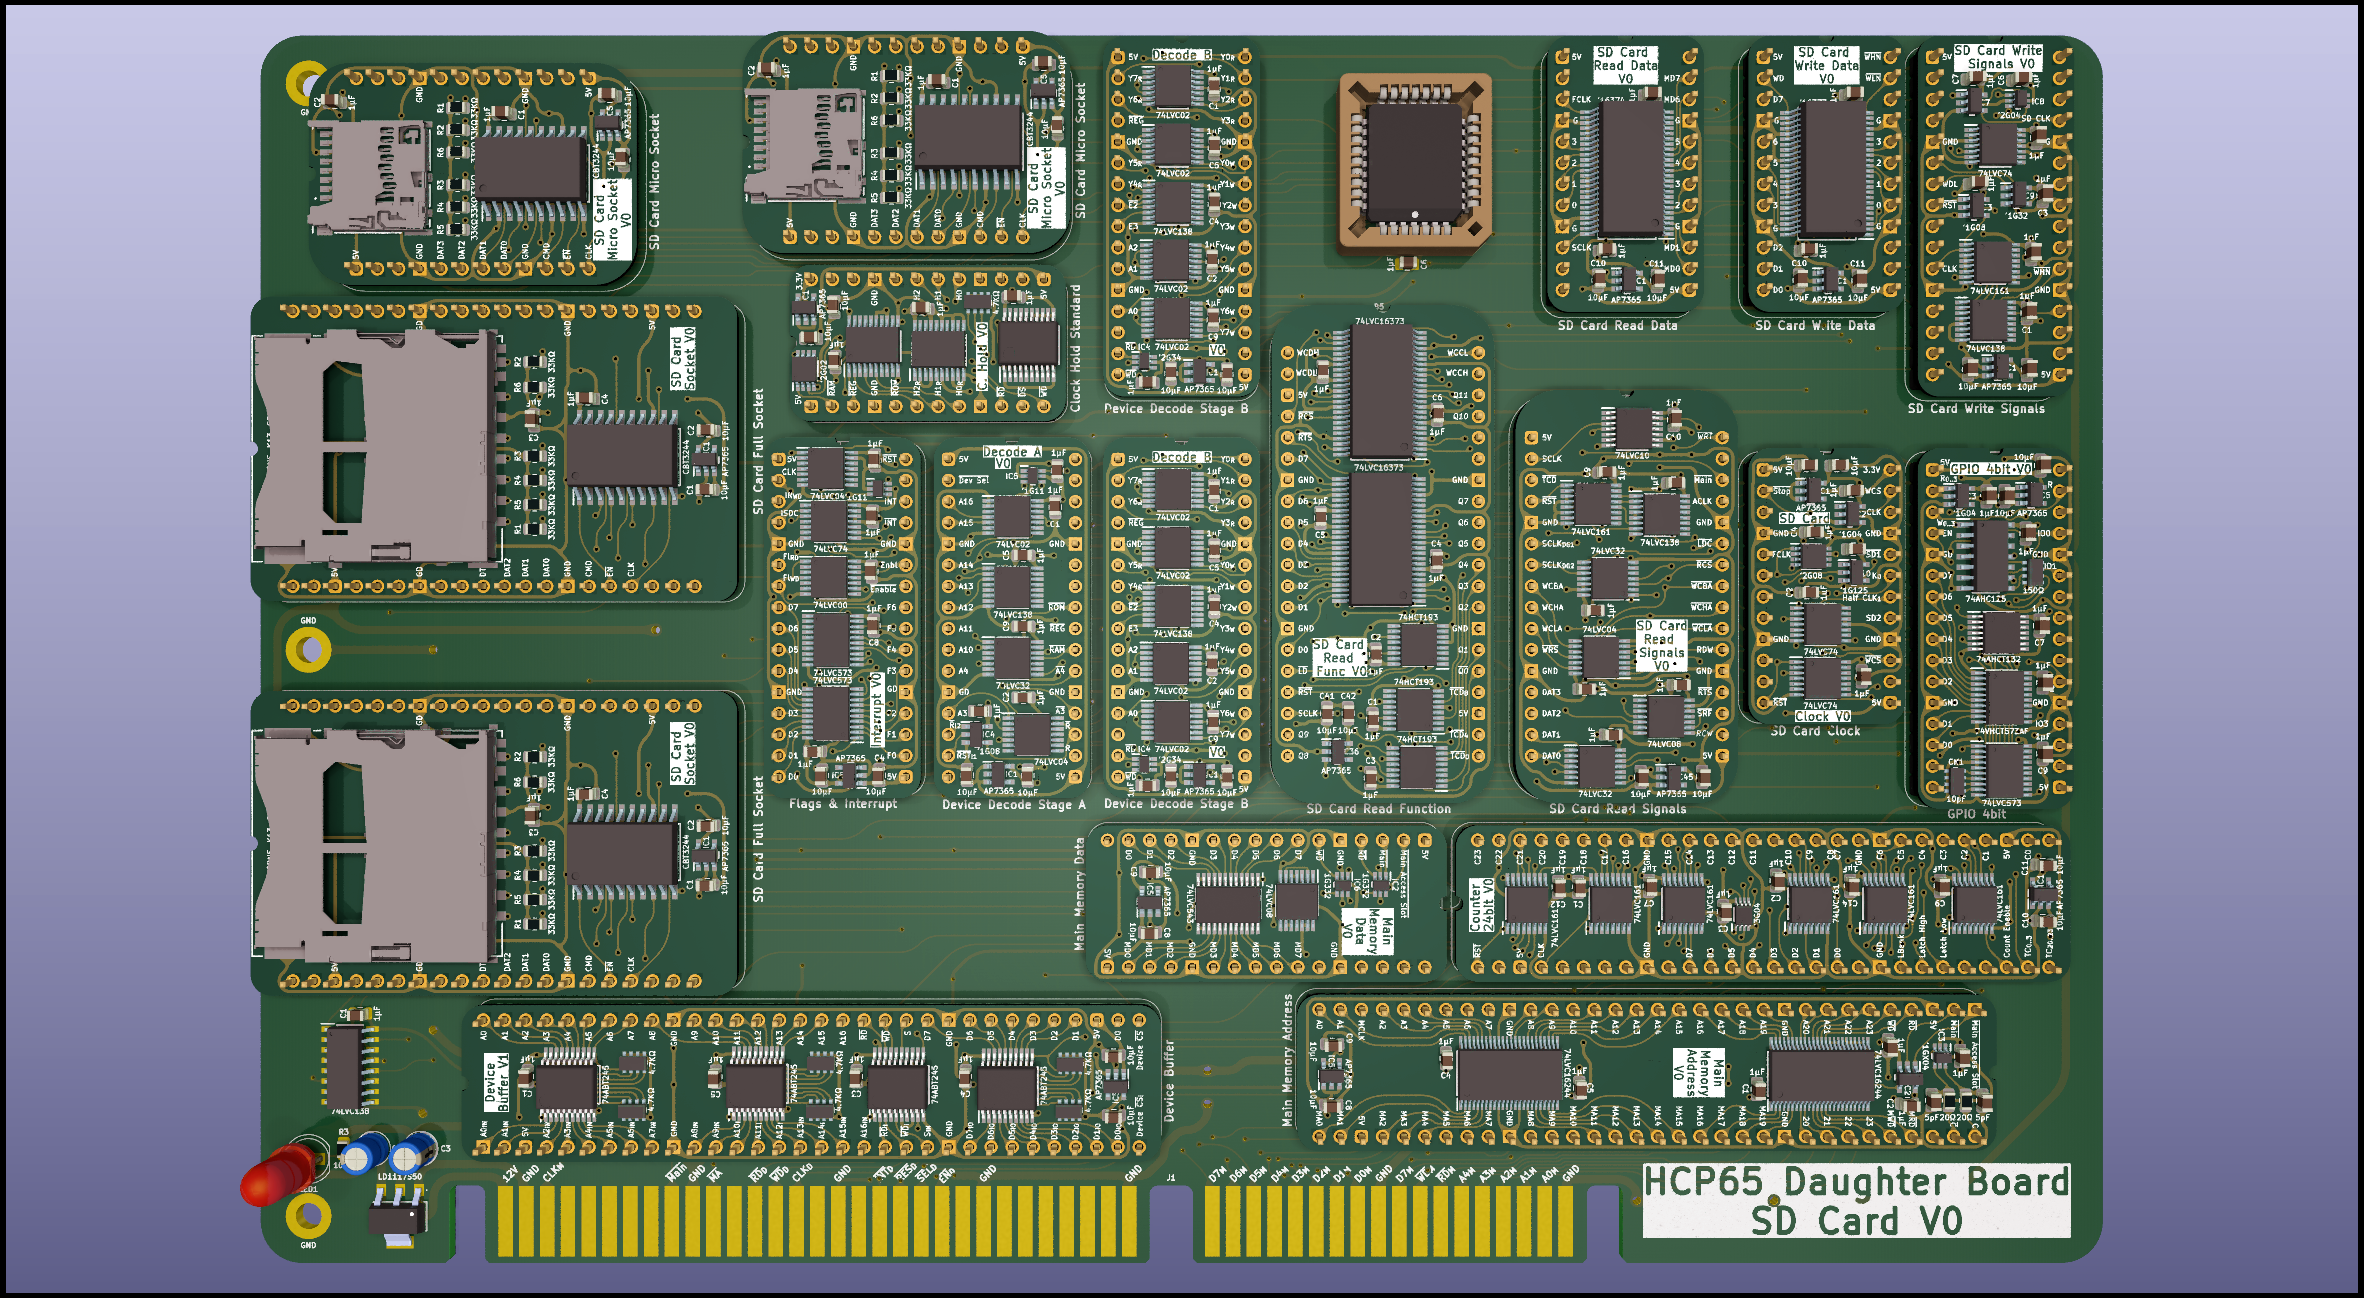Click the SD Card Read Func V0 label

1338,658
